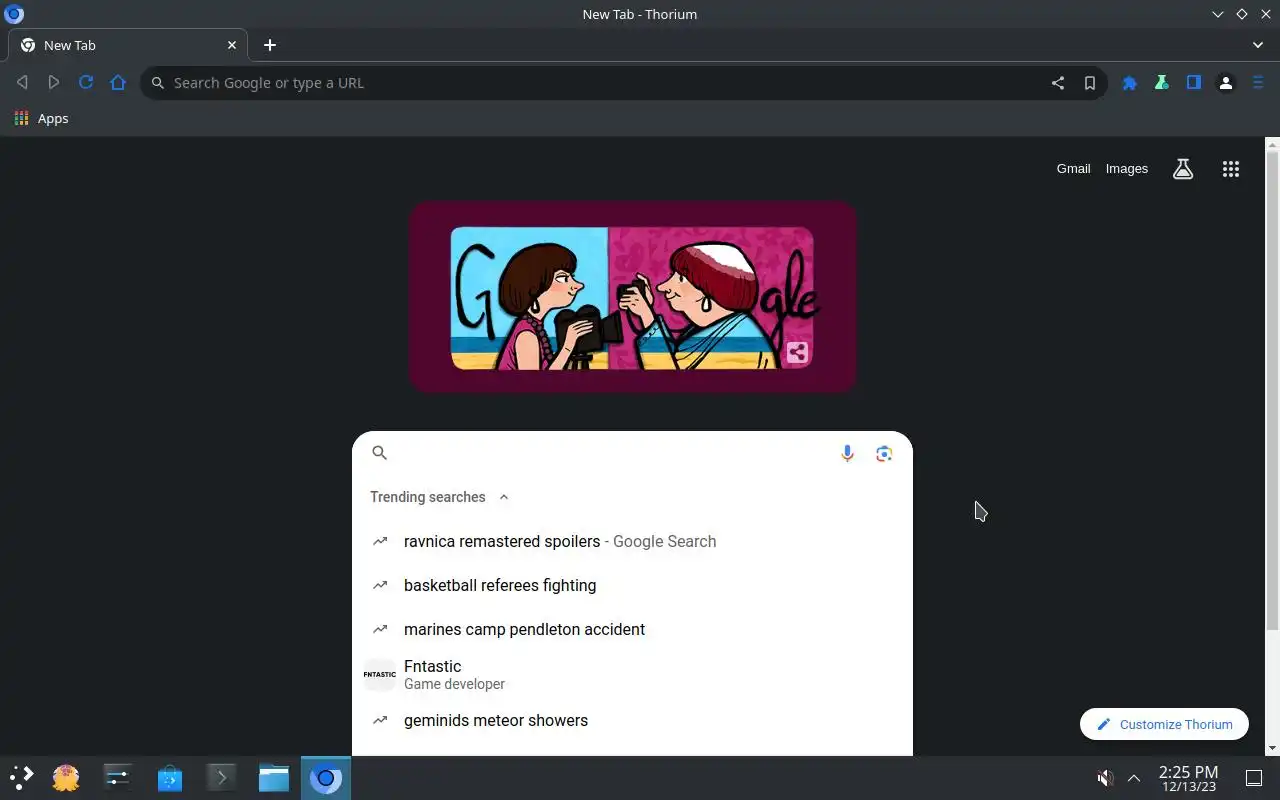
Task: Open the Gmail link
Action: [1073, 169]
